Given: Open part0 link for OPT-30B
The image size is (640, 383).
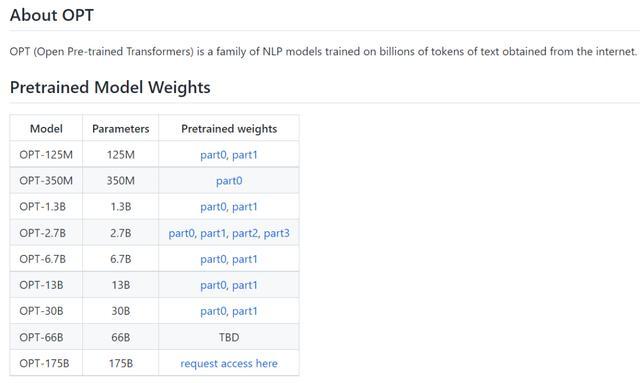Looking at the screenshot, I should [x=213, y=311].
